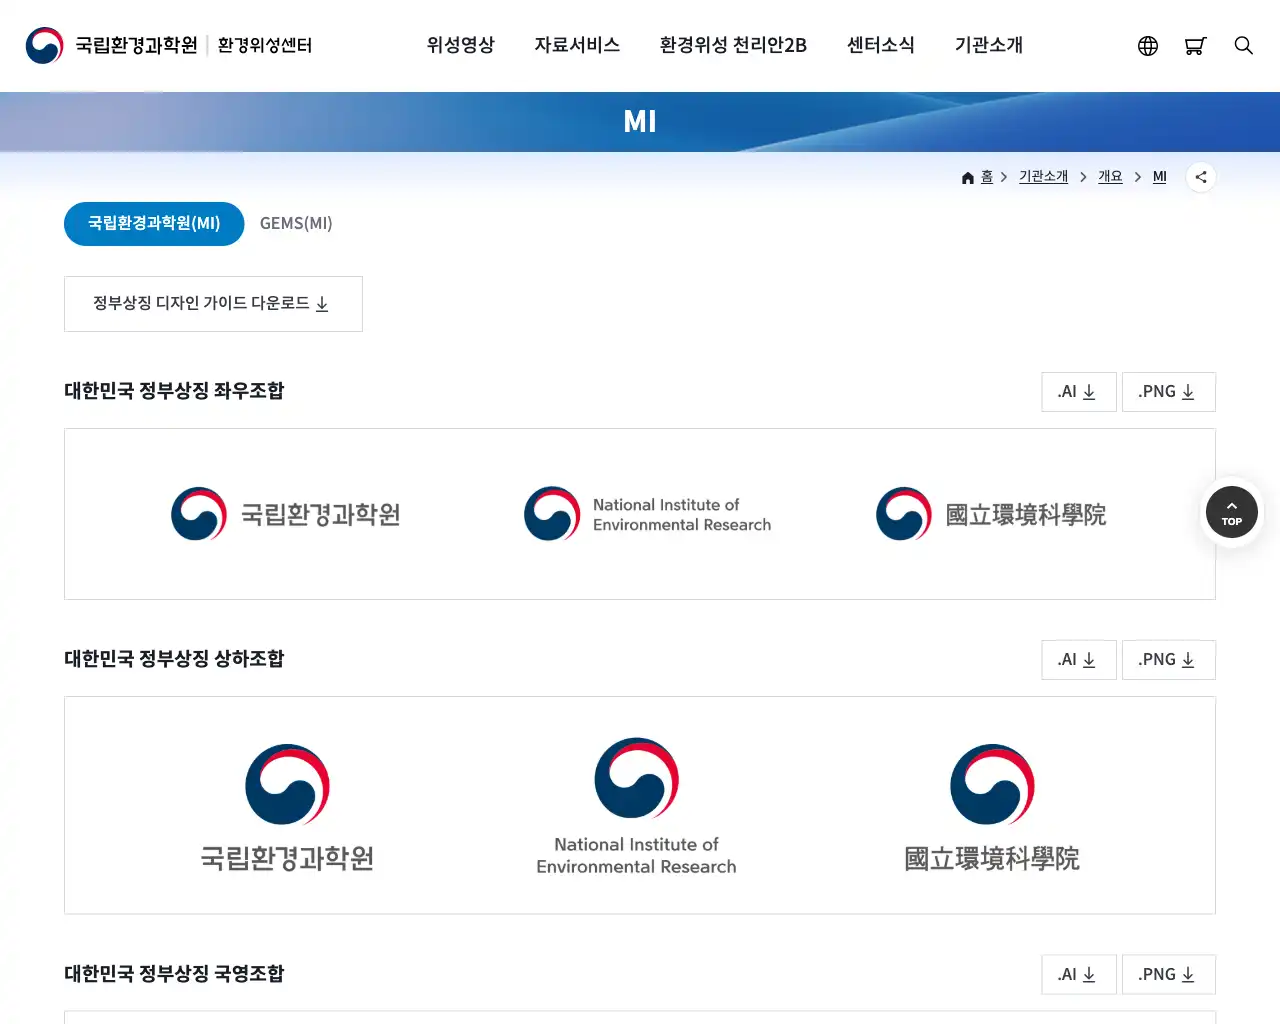Viewport: 1280px width, 1024px height.
Task: Open the 기관소개 menu
Action: point(988,45)
